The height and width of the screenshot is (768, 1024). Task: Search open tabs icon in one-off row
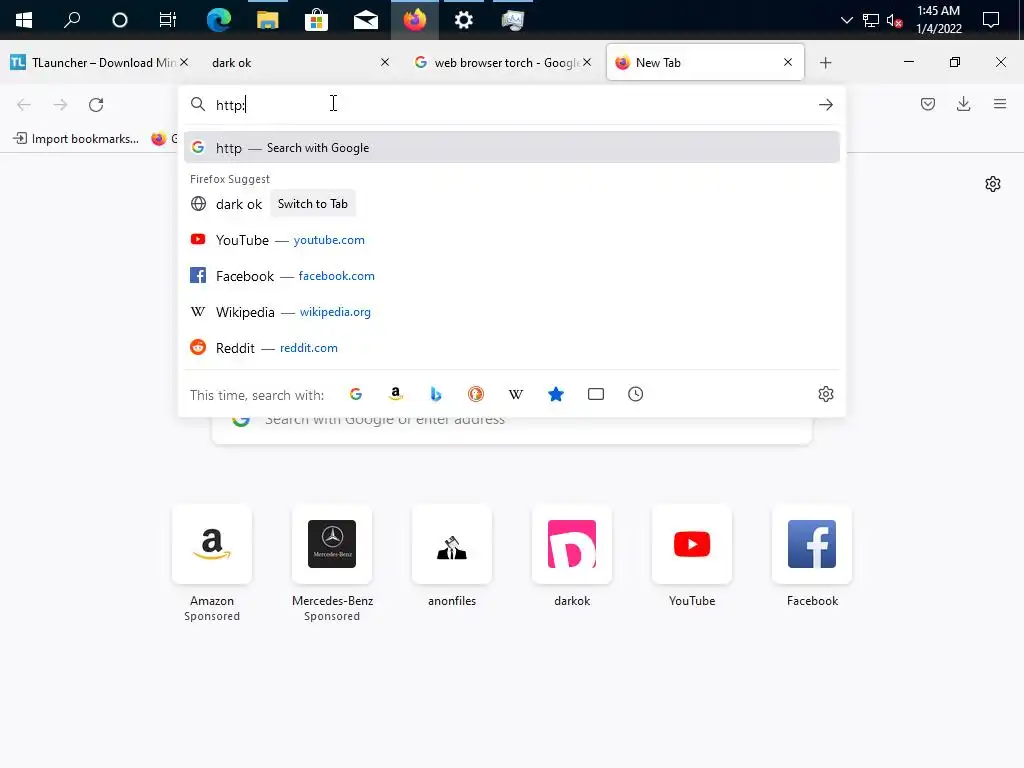click(x=596, y=394)
